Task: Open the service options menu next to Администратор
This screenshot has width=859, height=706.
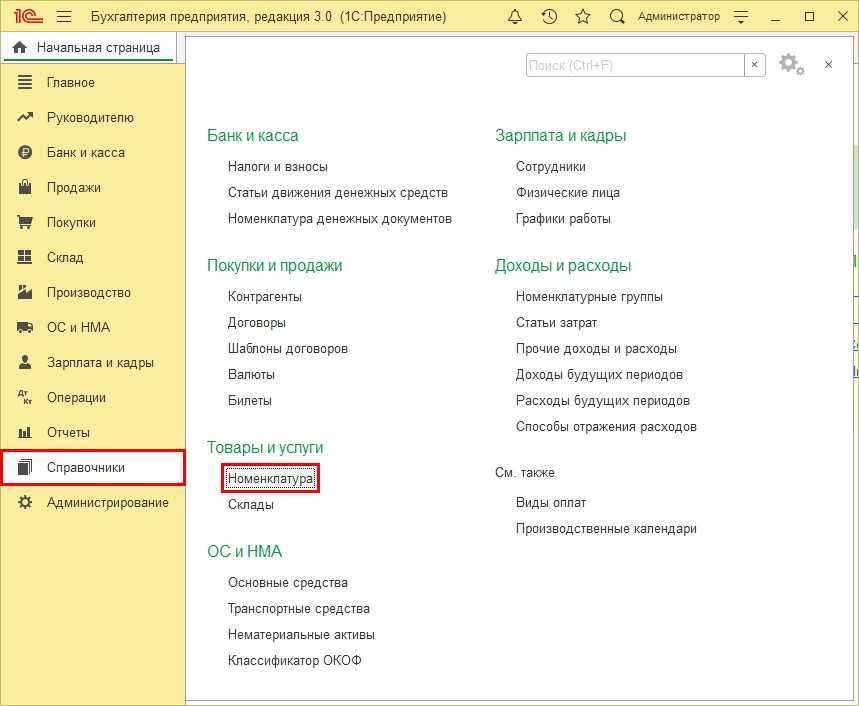Action: [740, 17]
